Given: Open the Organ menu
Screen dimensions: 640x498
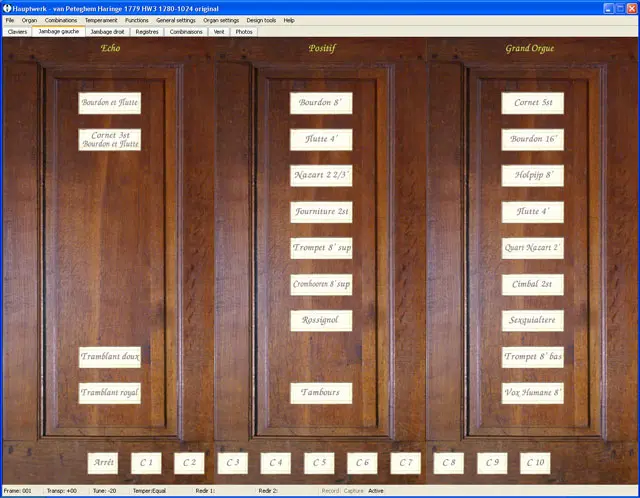Looking at the screenshot, I should [x=28, y=20].
